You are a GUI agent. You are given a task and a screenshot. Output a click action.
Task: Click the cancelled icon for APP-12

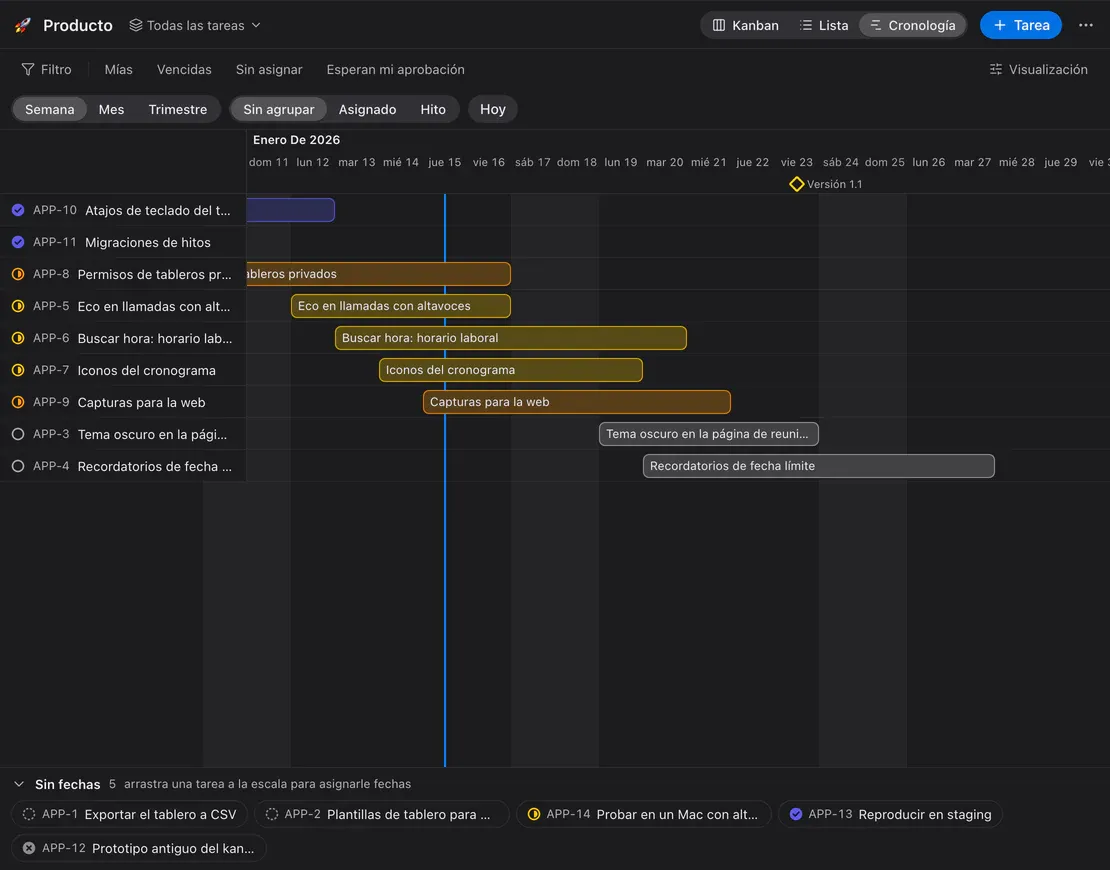(29, 848)
